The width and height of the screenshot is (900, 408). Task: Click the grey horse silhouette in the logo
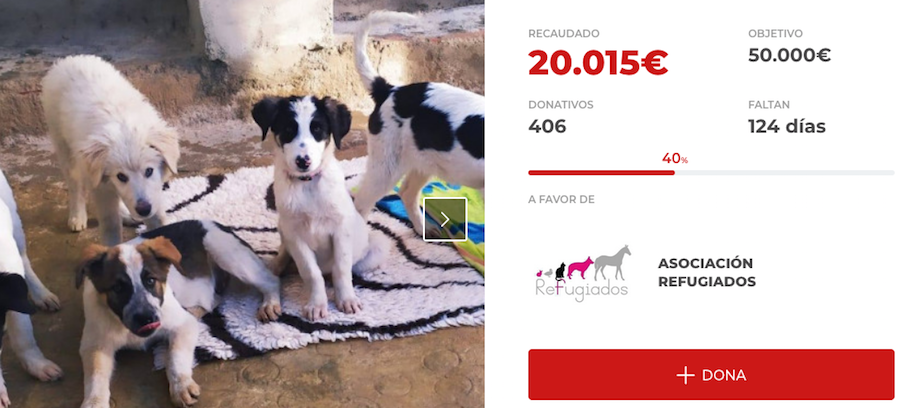pyautogui.click(x=612, y=263)
